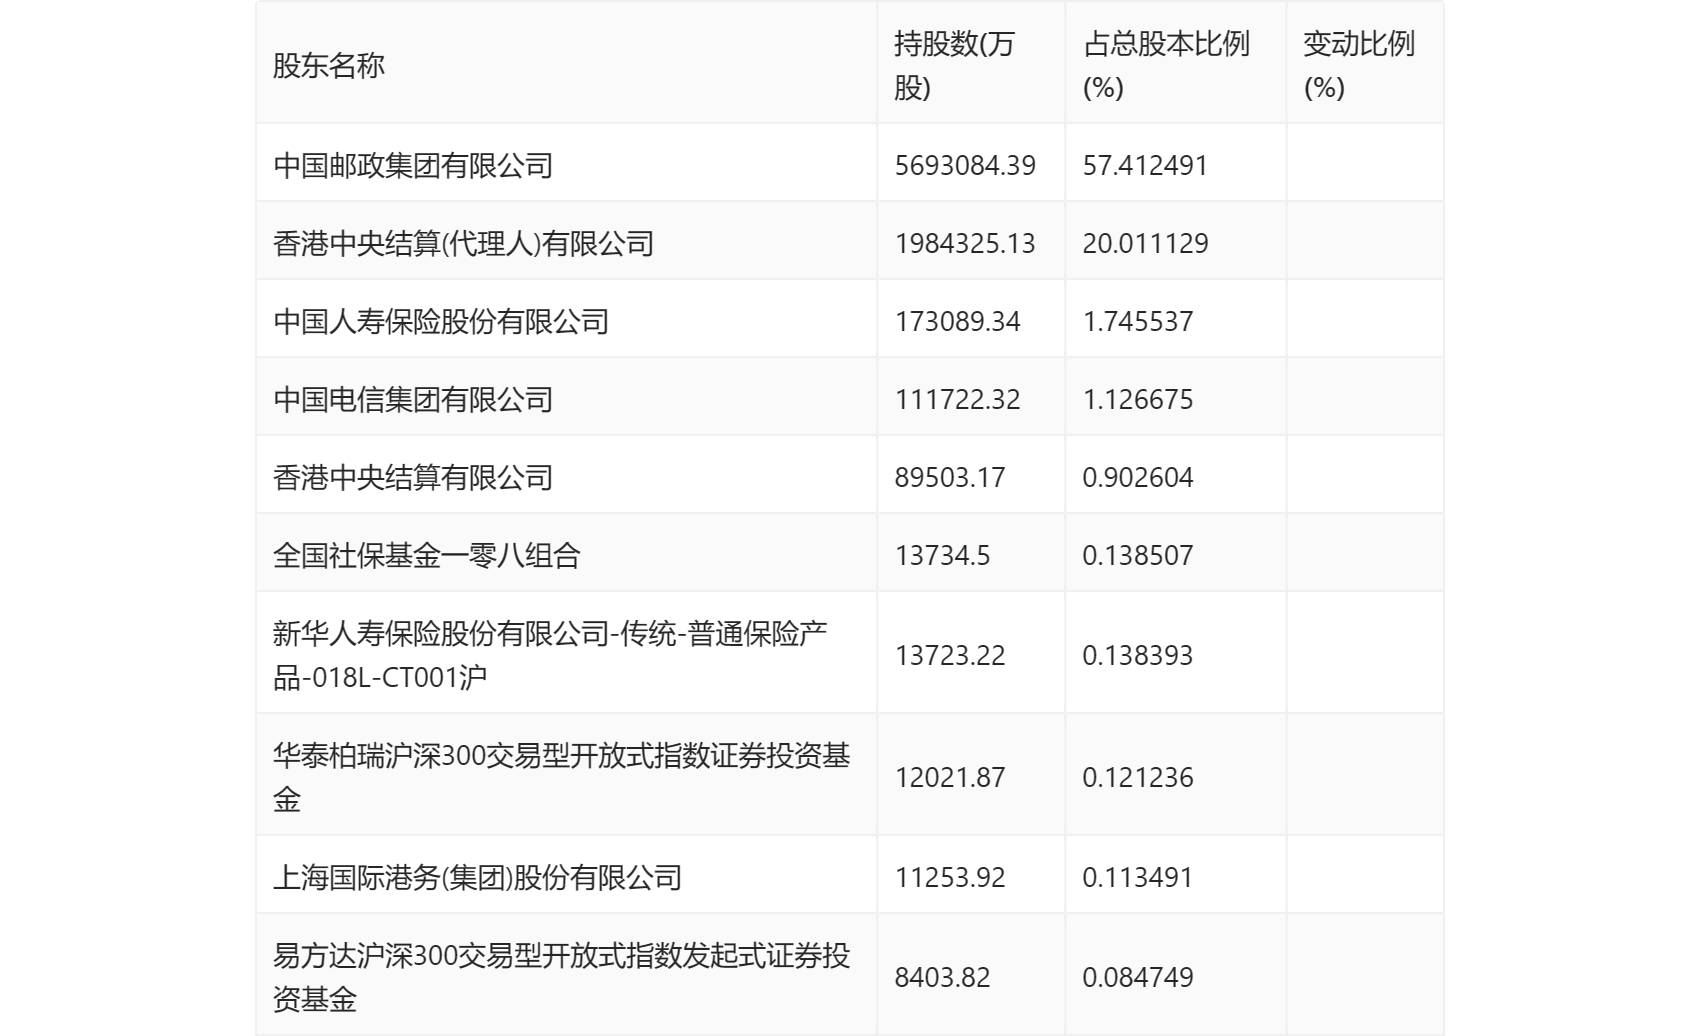
Task: Select the value 1984325.13
Action: (x=965, y=243)
